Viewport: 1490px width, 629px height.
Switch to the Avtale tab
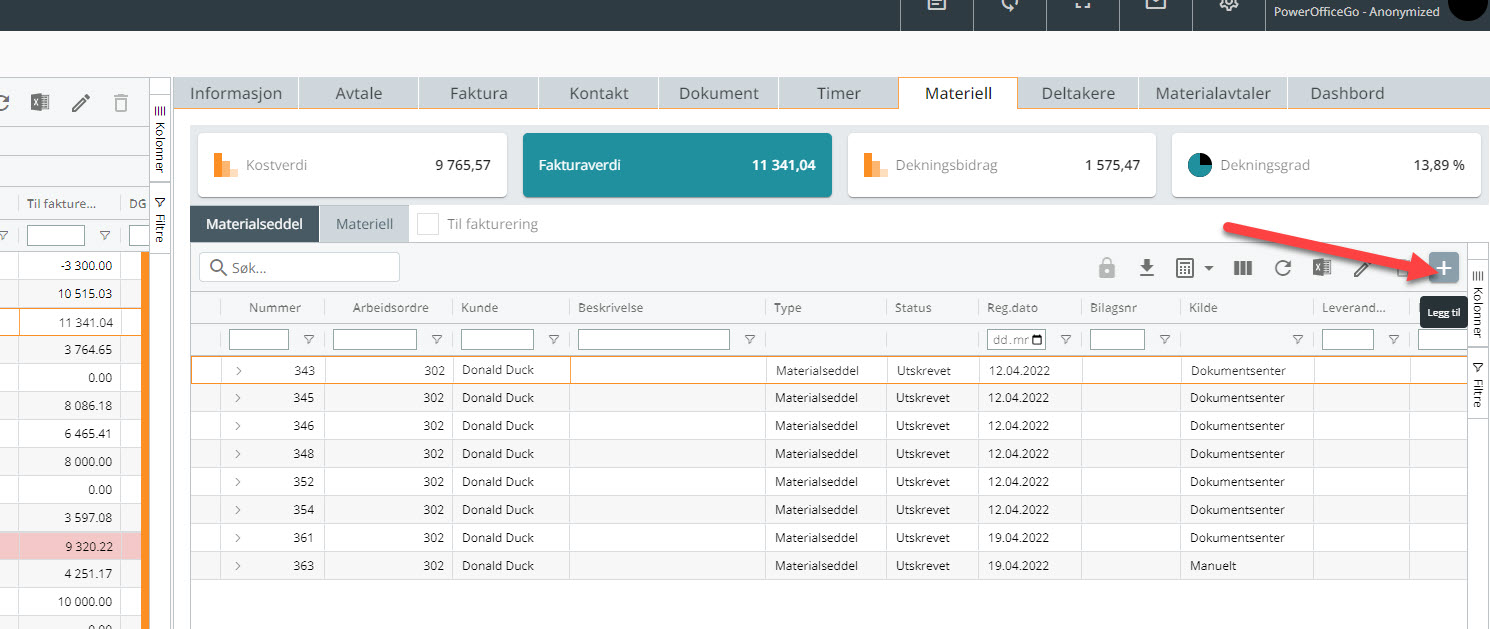tap(358, 93)
